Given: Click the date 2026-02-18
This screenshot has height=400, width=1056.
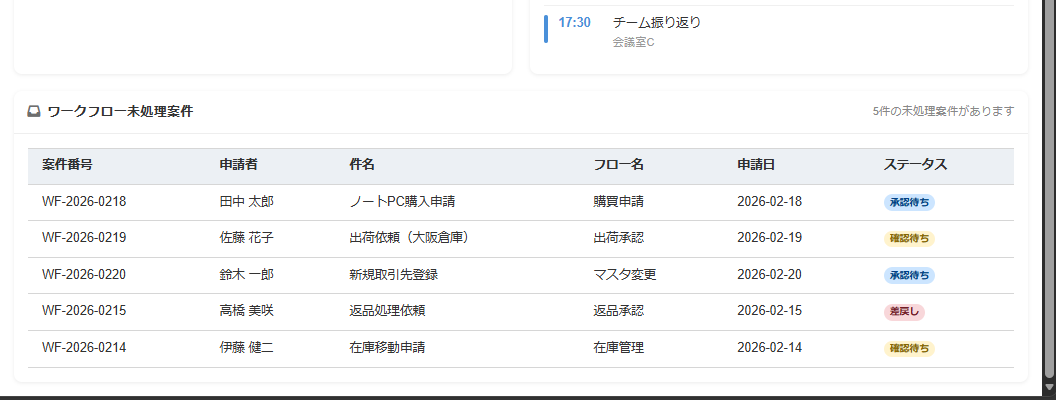Looking at the screenshot, I should (770, 202).
